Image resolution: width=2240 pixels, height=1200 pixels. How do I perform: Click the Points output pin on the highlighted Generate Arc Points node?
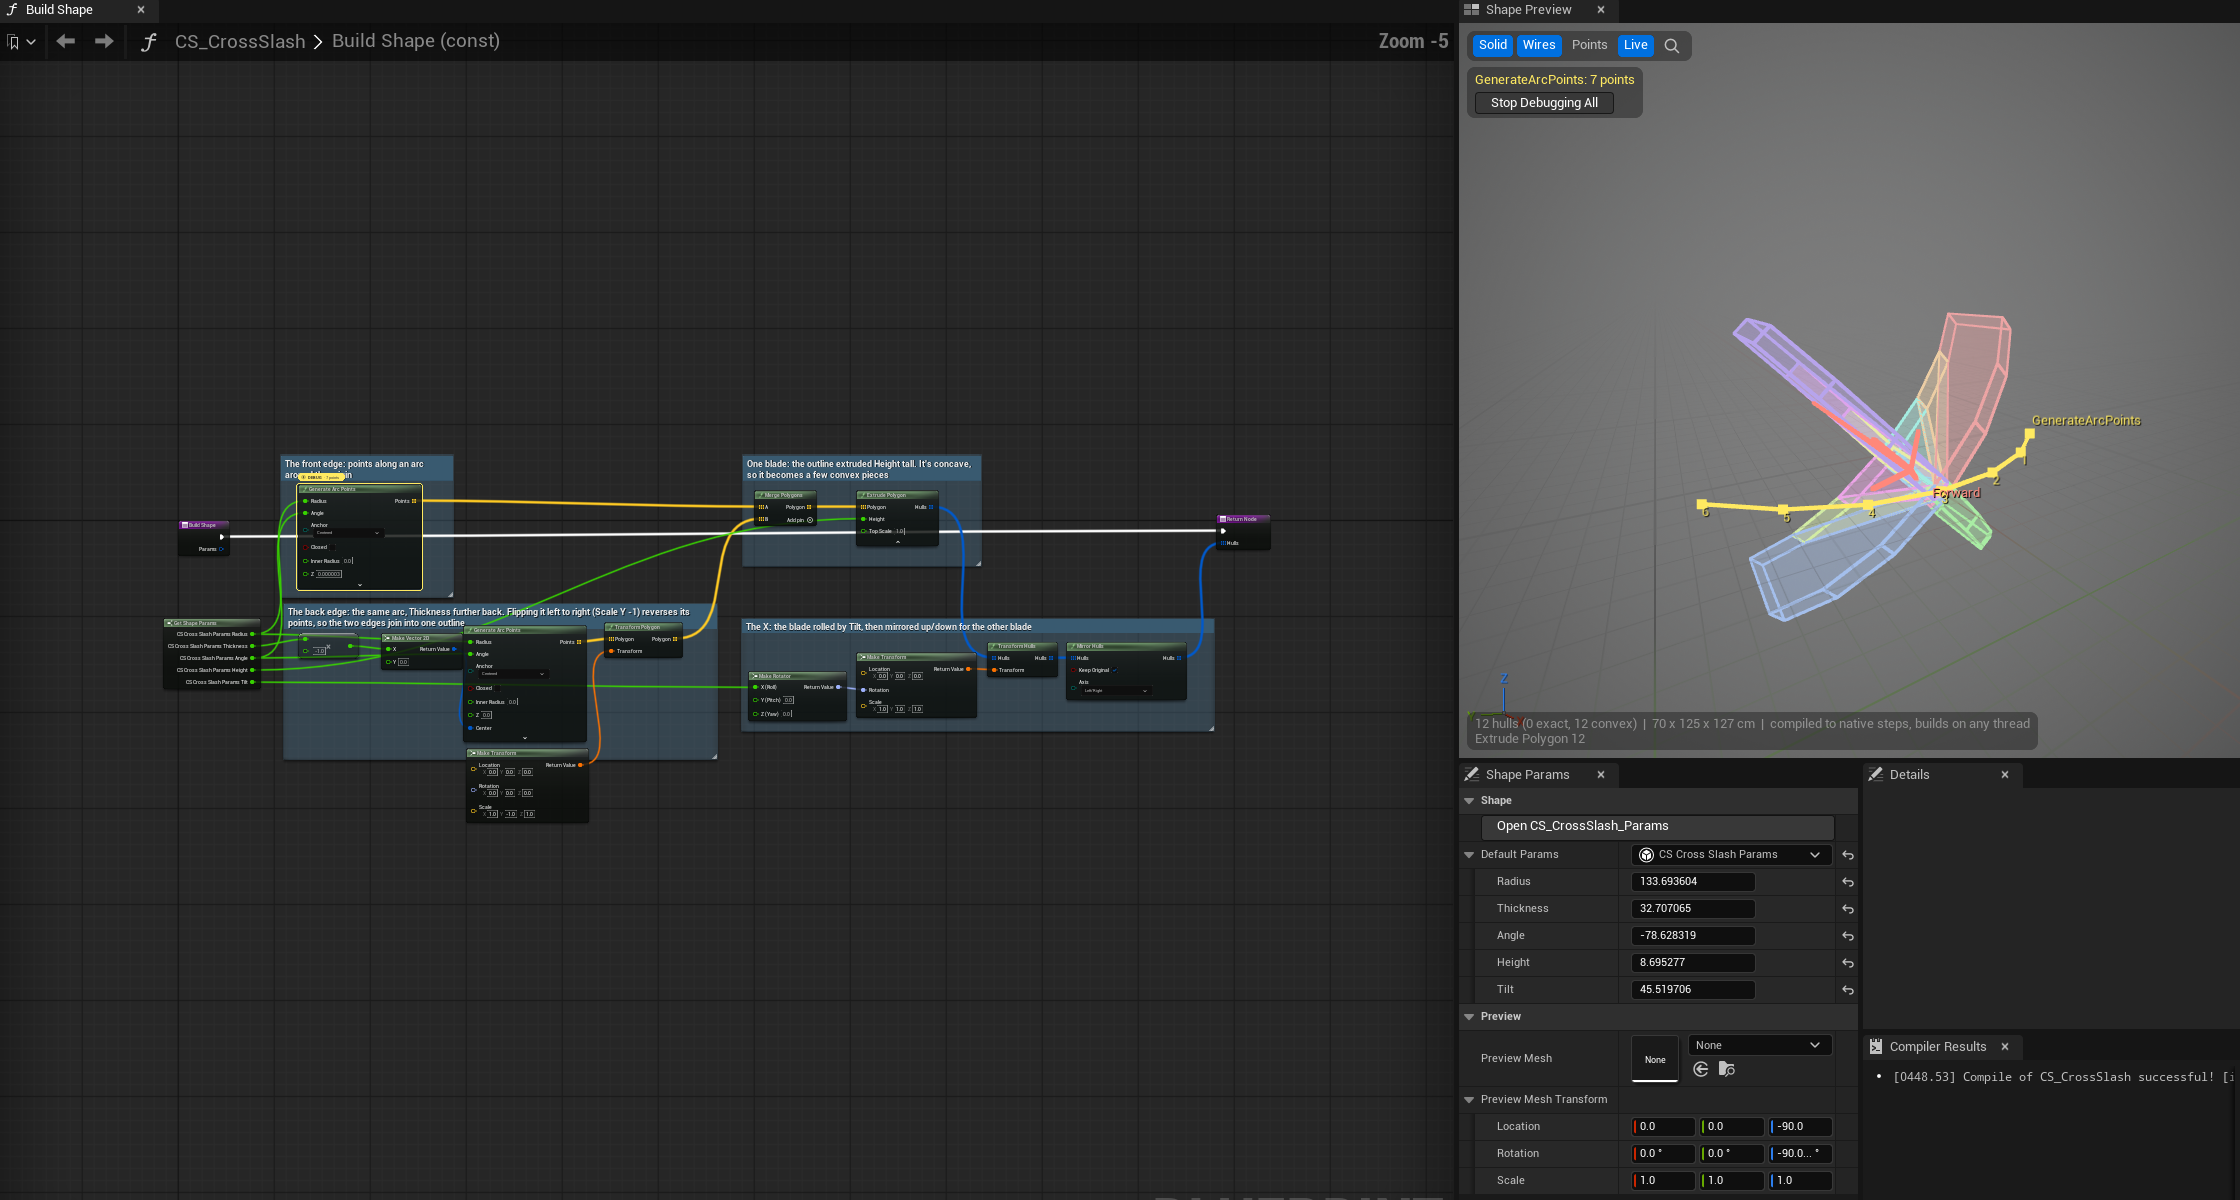414,501
